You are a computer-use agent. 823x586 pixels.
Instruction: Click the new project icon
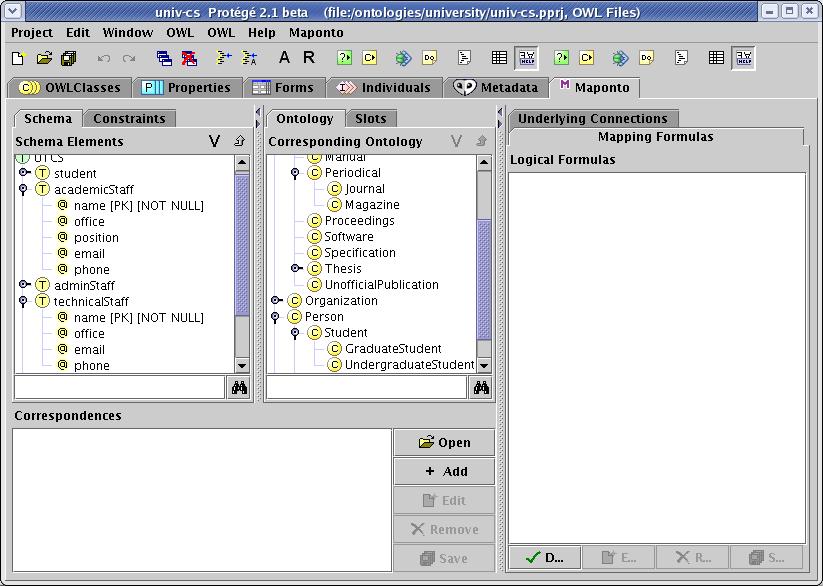pos(18,58)
